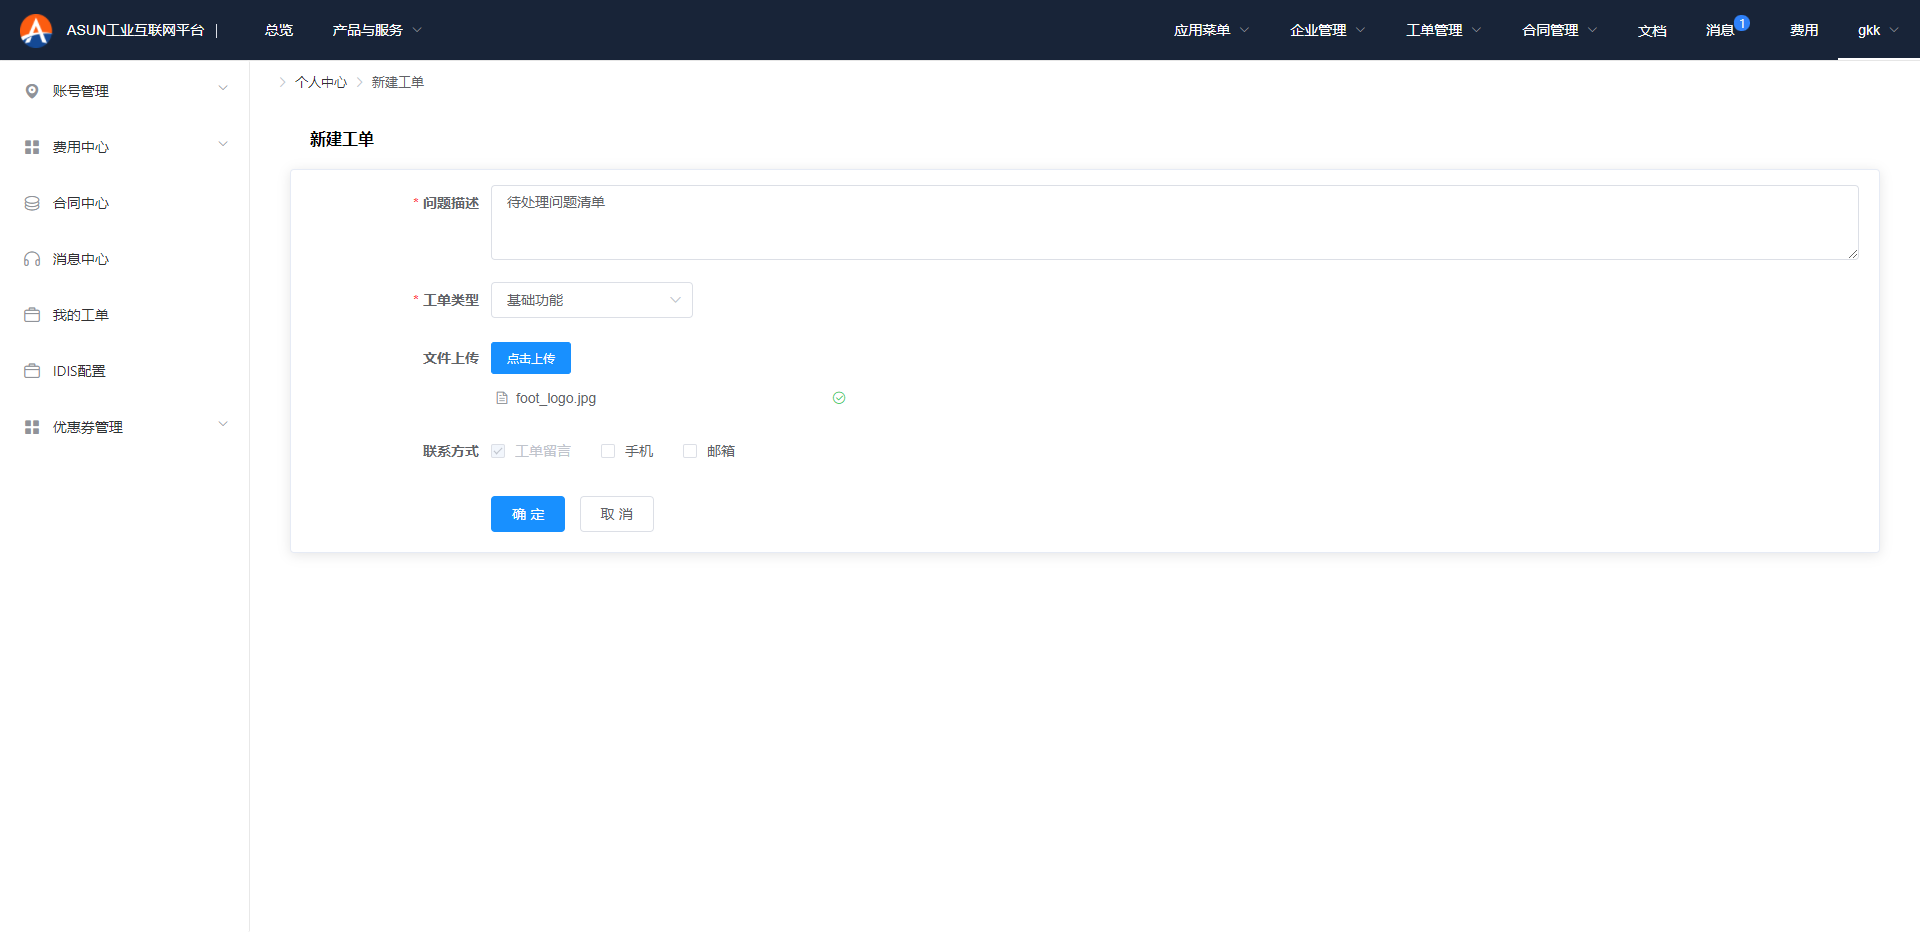Open the uploaded foot_logo.jpg file
The image size is (1920, 937).
tap(556, 398)
